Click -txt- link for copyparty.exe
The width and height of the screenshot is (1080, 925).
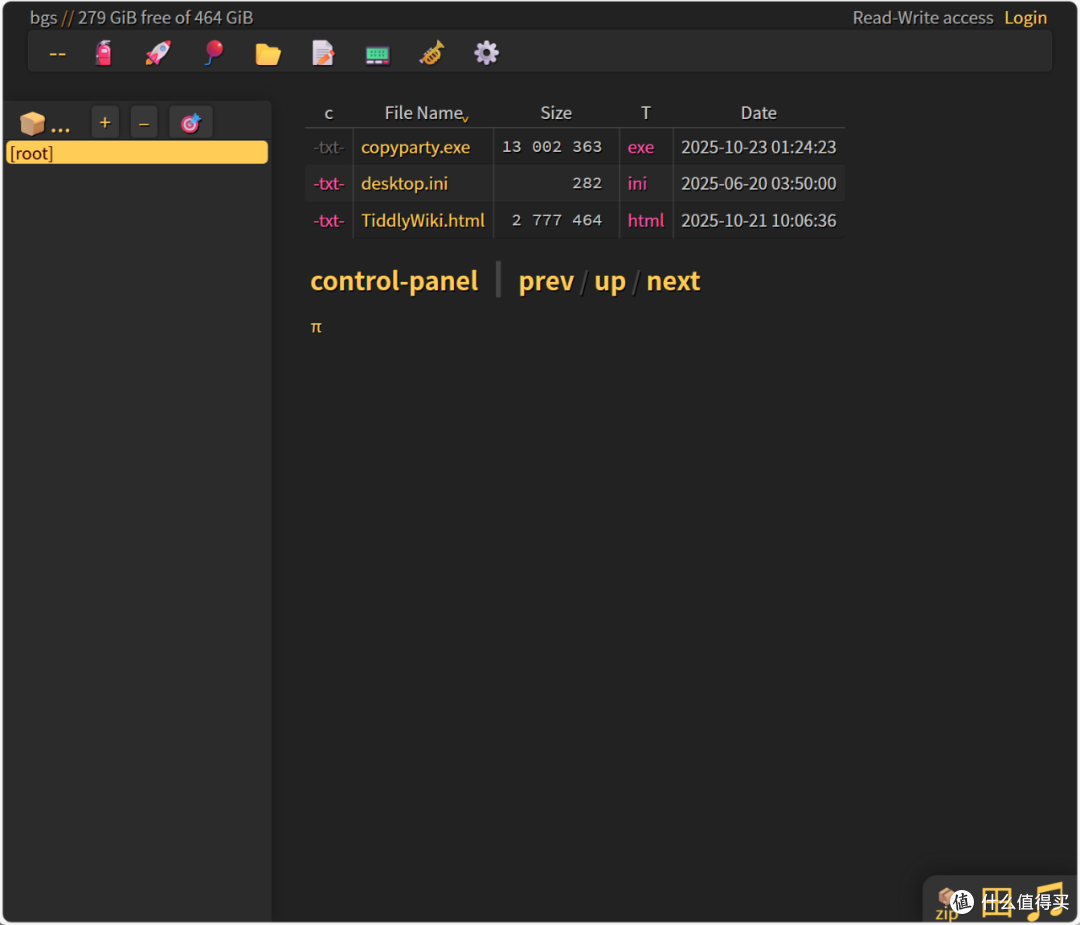[329, 147]
